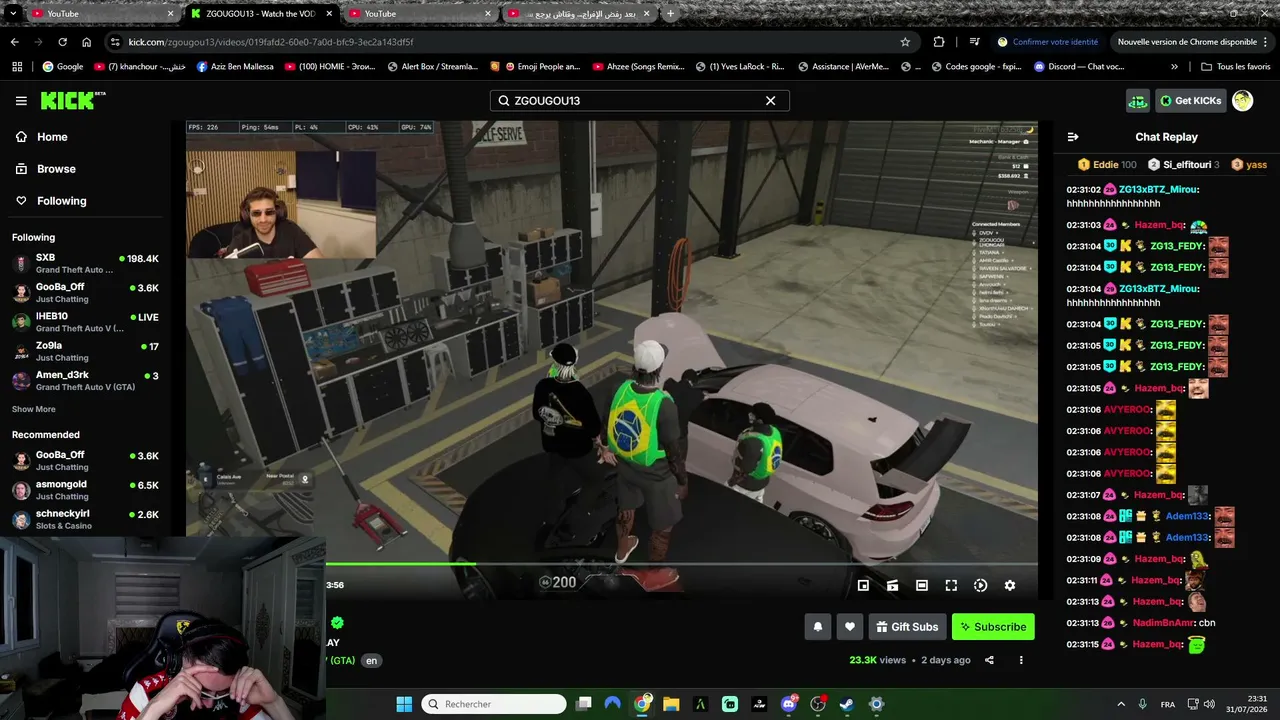Open the SXB channel in Following list
This screenshot has height=720, width=1280.
click(86, 264)
